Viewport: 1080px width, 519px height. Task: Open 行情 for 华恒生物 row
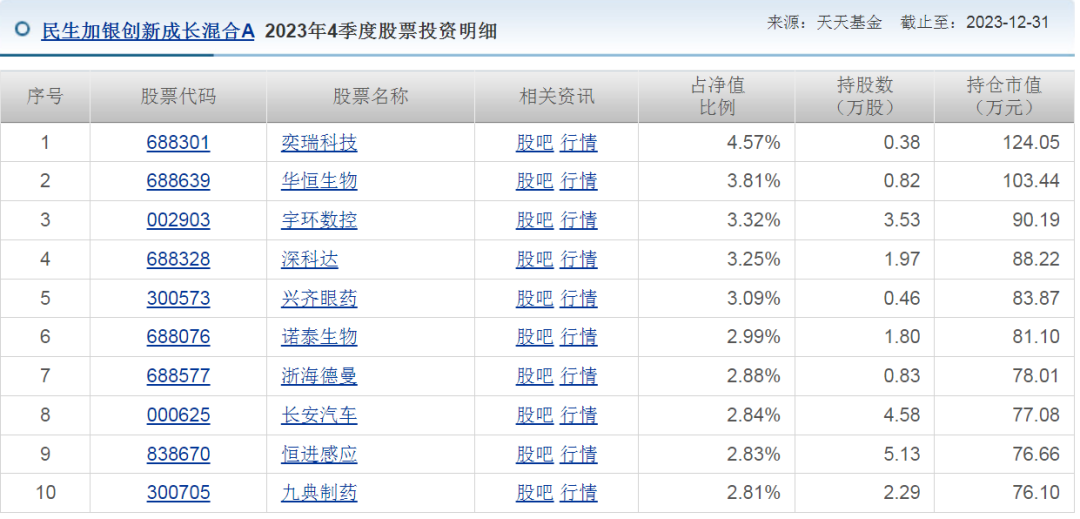pyautogui.click(x=579, y=181)
